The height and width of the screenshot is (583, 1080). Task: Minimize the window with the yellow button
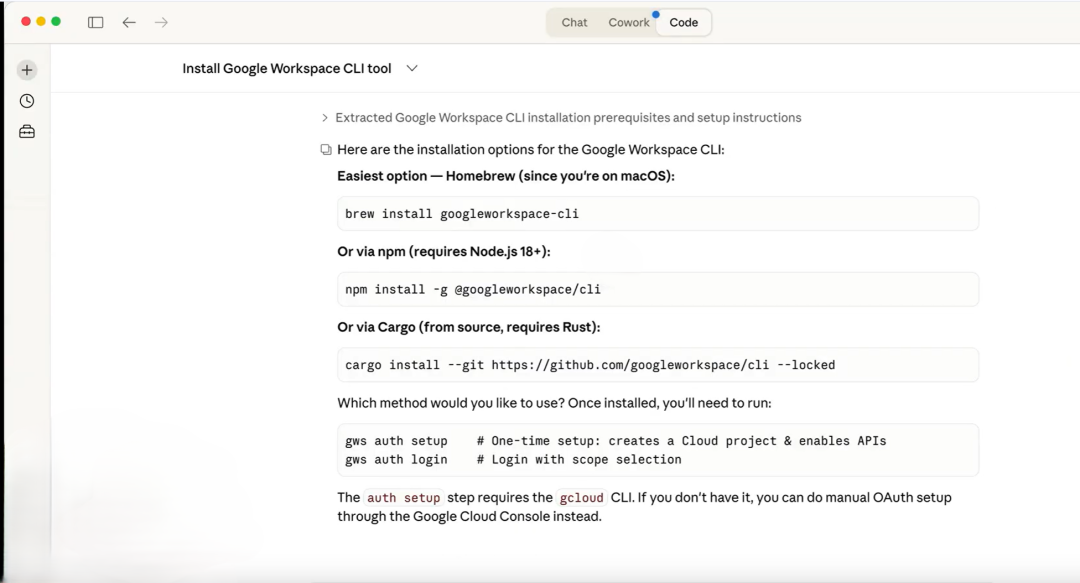click(x=41, y=21)
